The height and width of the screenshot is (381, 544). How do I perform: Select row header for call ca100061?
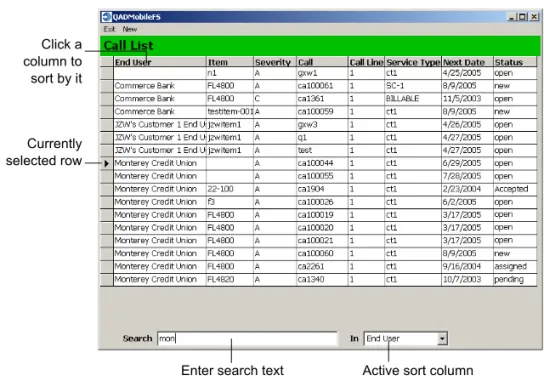coord(107,86)
